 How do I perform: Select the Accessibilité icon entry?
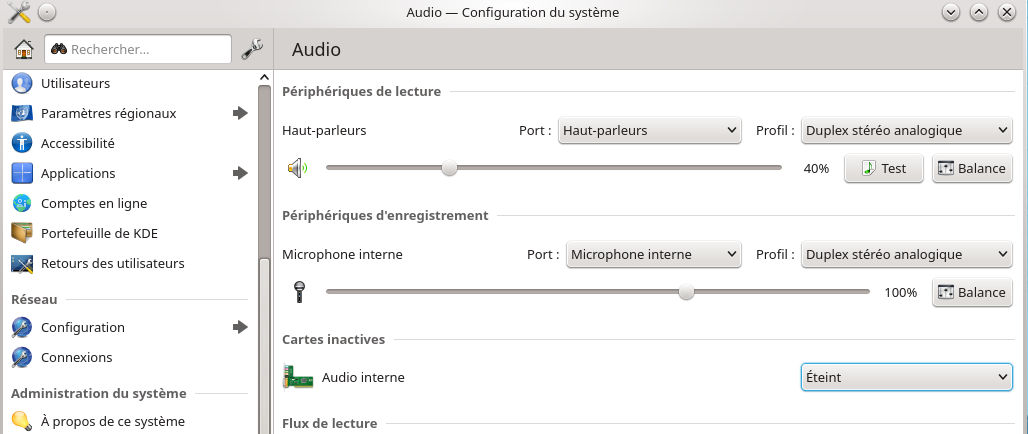tap(22, 143)
